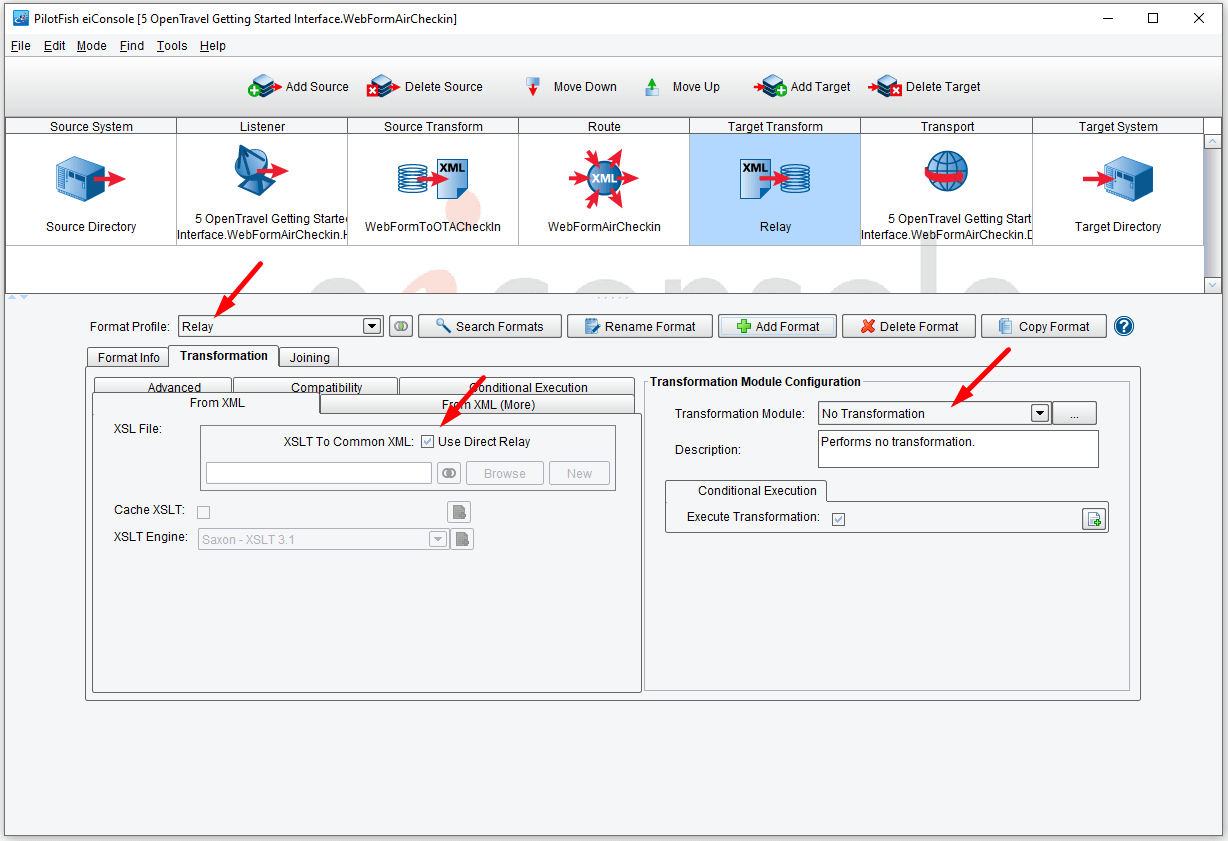This screenshot has height=841, width=1228.
Task: Open the Edit menu
Action: [55, 46]
